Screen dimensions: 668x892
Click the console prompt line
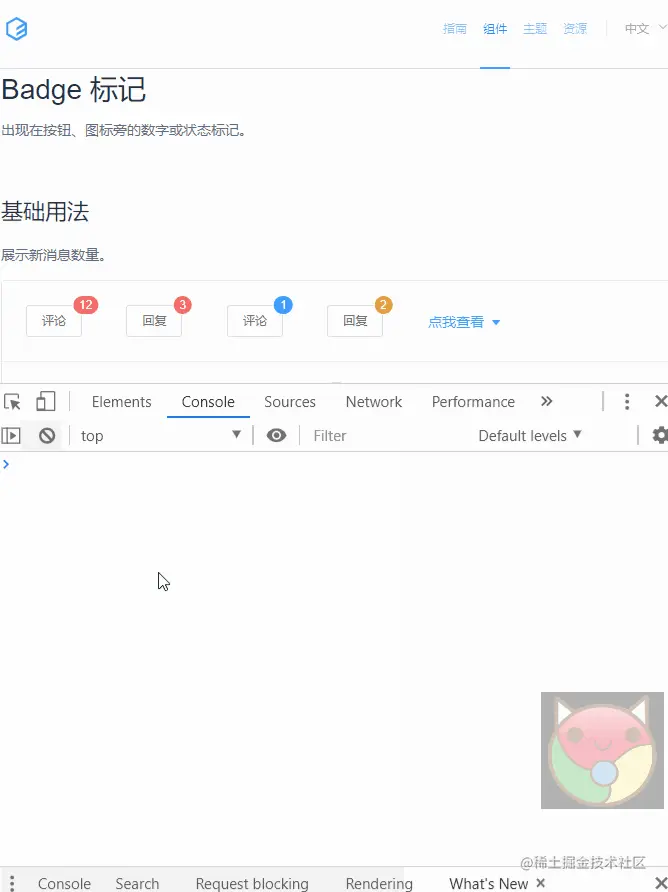point(334,464)
